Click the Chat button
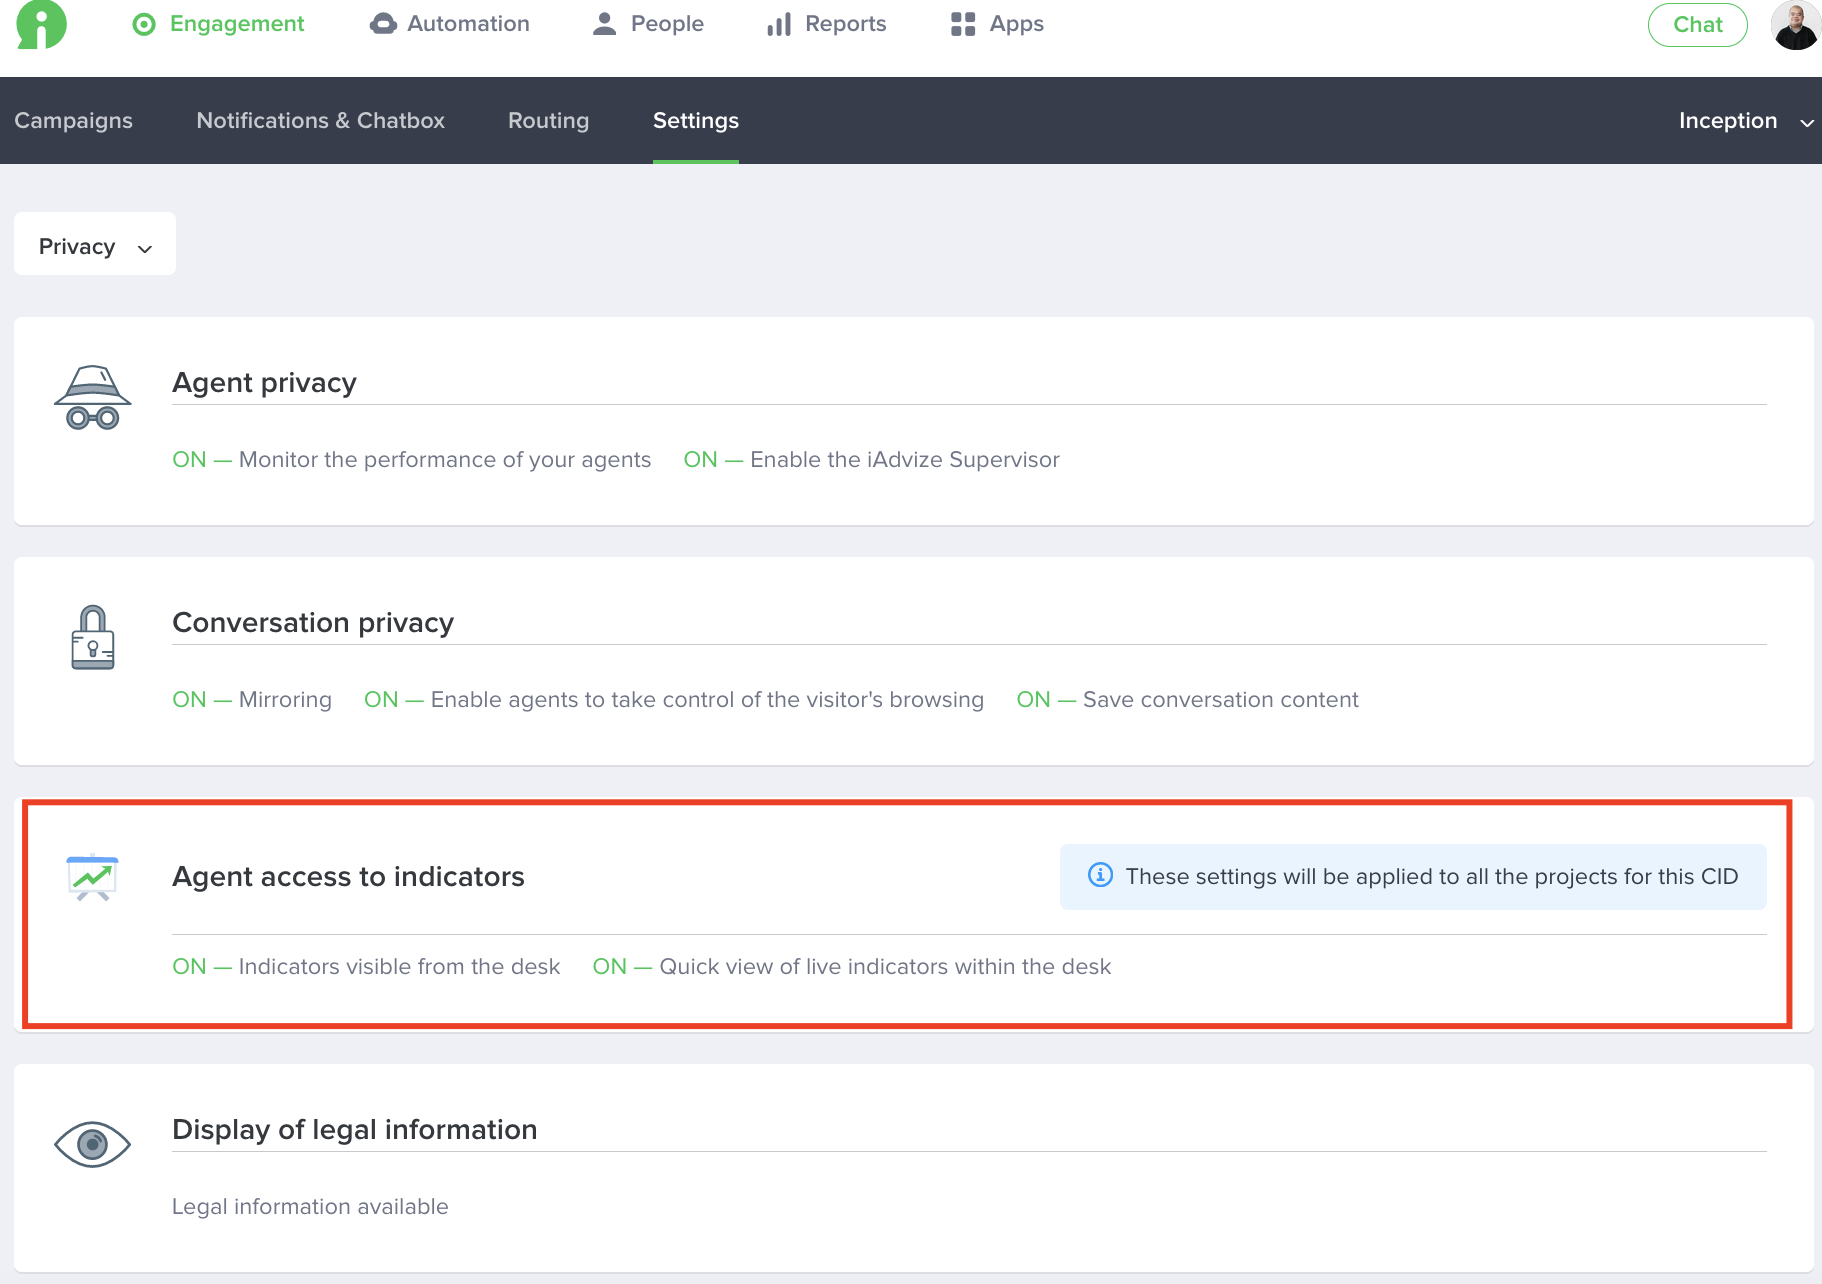The width and height of the screenshot is (1822, 1284). (x=1698, y=25)
